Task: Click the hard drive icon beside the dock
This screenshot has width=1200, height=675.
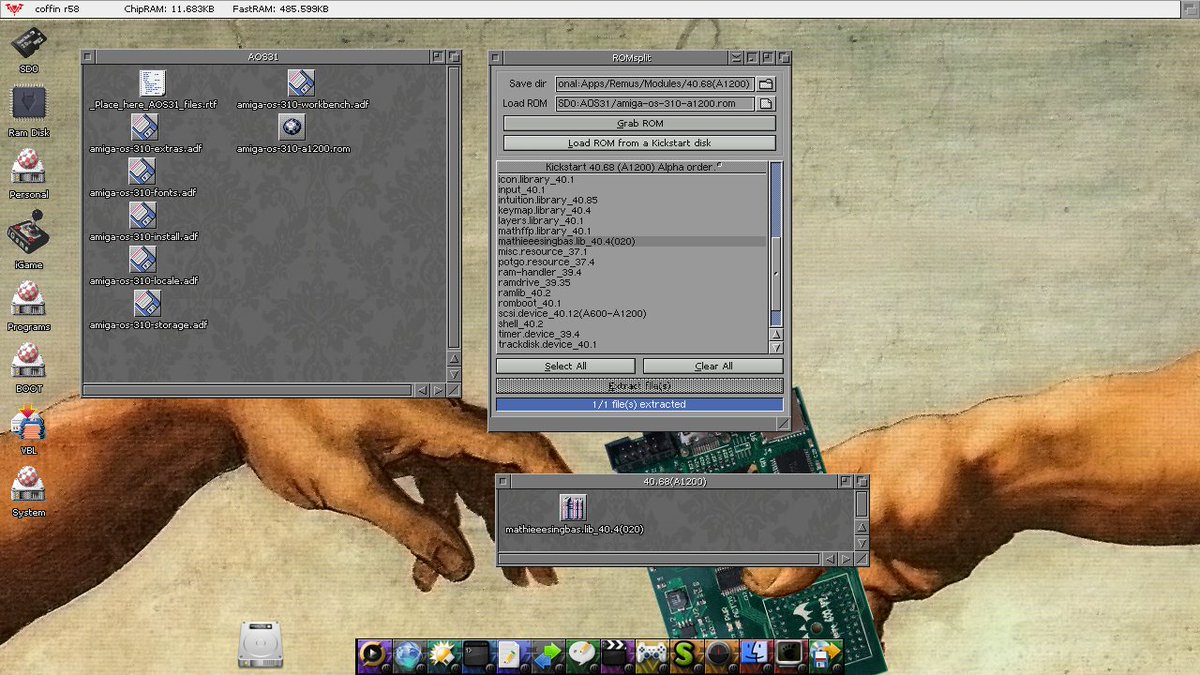Action: point(261,644)
